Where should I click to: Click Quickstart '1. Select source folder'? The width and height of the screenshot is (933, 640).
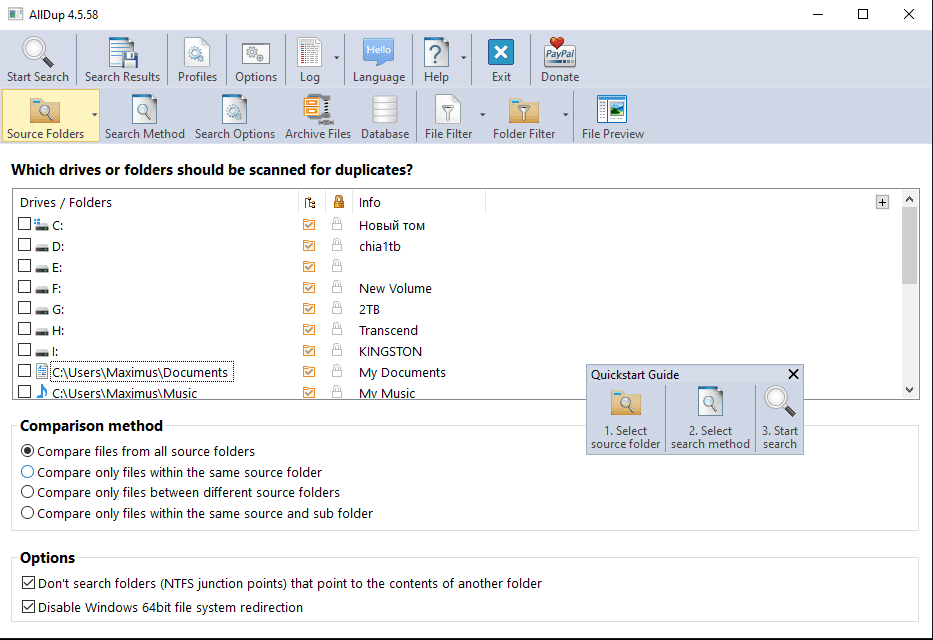click(x=625, y=418)
